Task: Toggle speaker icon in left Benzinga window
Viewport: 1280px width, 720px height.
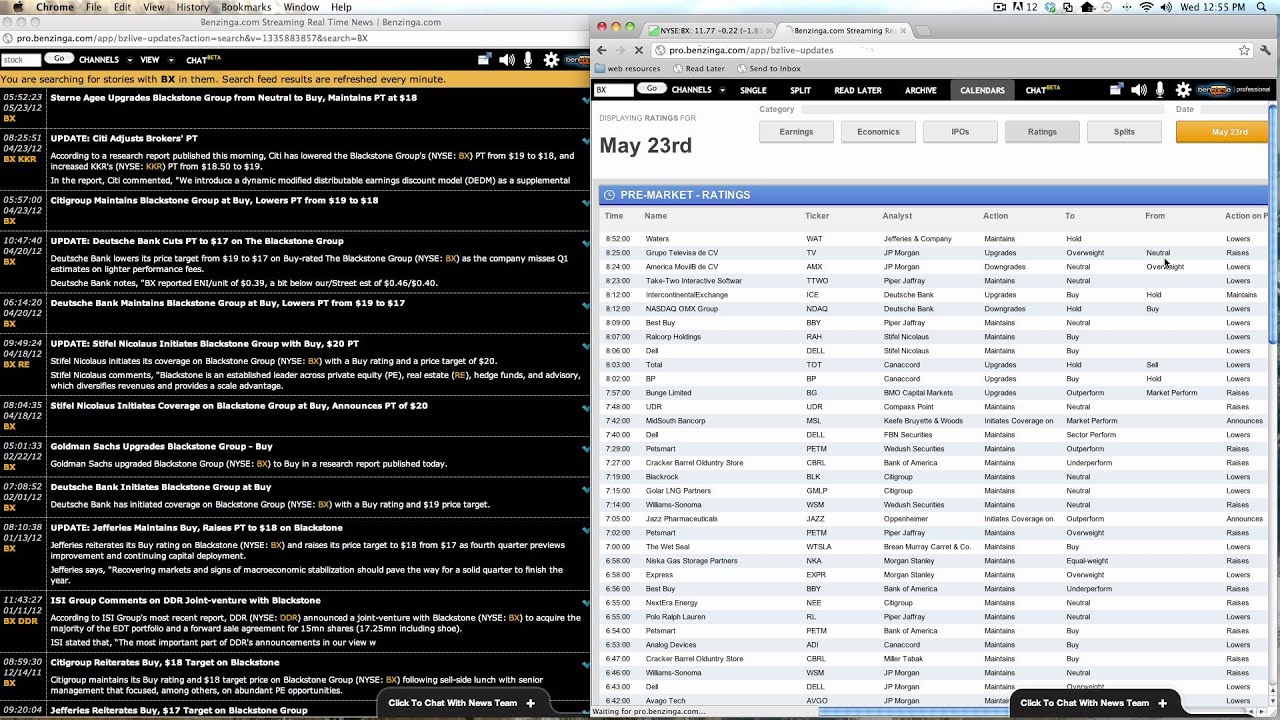Action: coord(507,60)
